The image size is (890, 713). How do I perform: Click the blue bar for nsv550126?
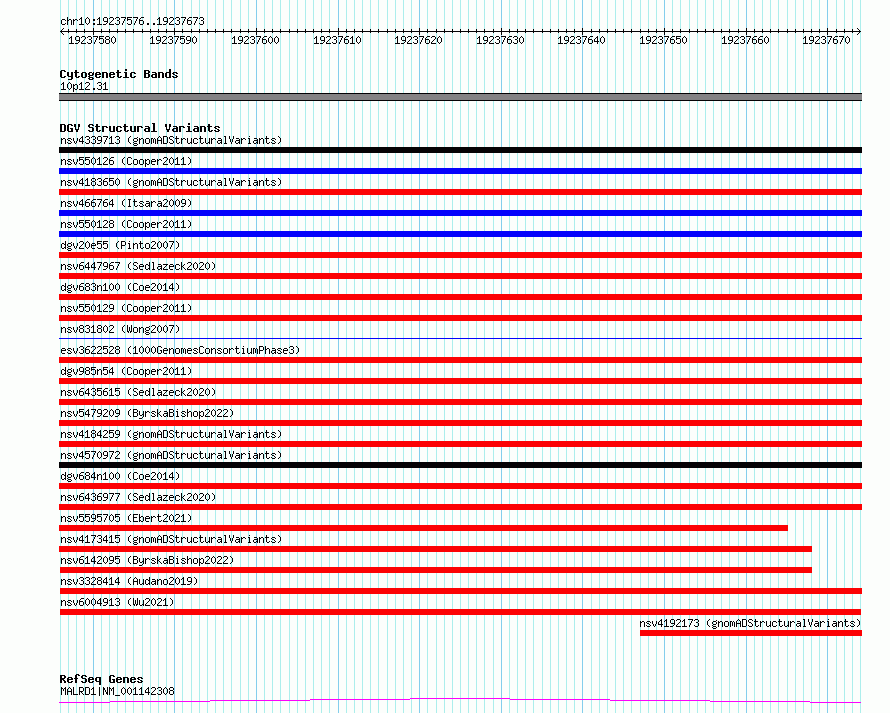click(x=460, y=171)
